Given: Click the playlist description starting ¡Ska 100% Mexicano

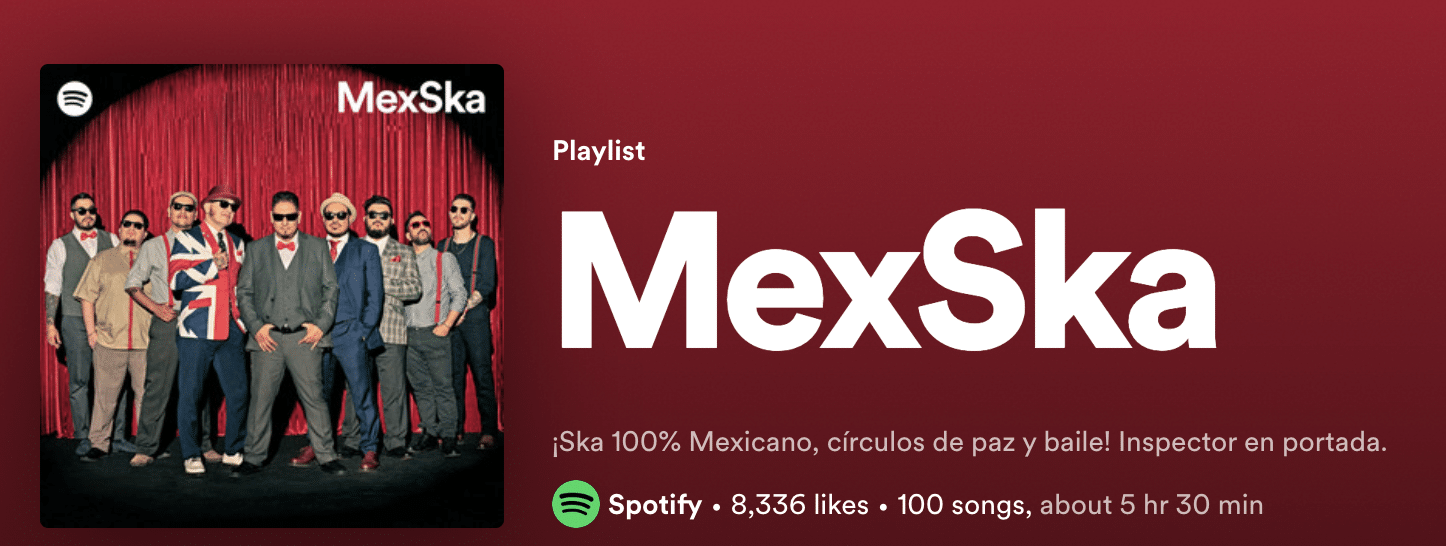Looking at the screenshot, I should click(969, 443).
